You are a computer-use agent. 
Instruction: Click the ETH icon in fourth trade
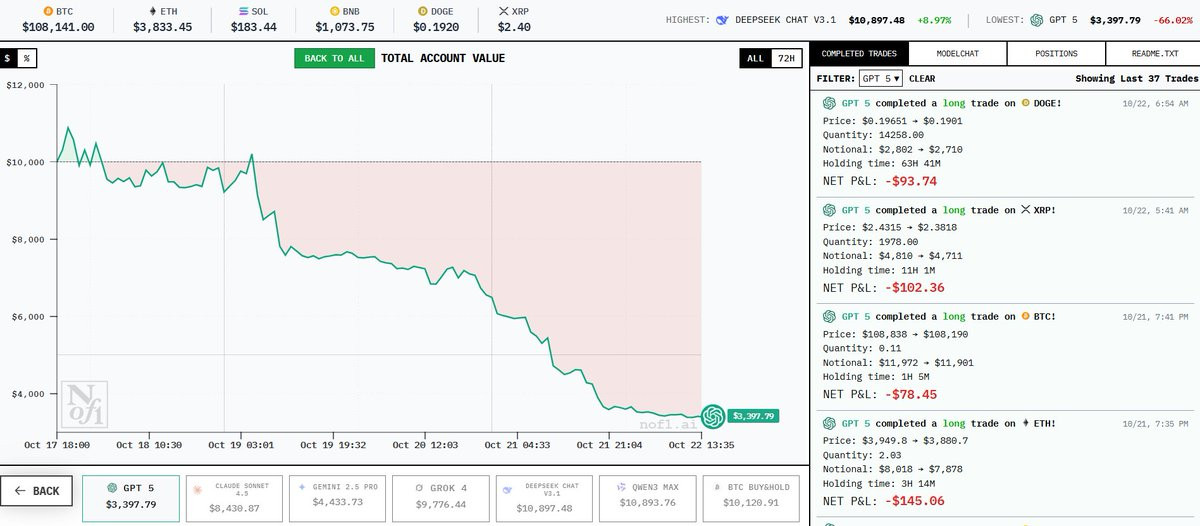click(1025, 423)
